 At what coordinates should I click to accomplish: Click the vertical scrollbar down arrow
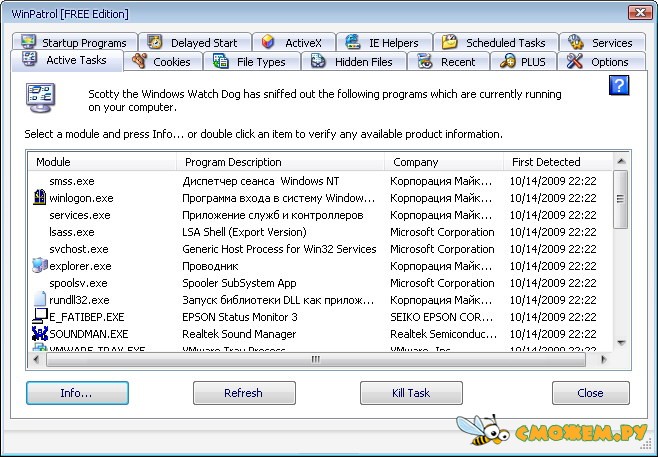click(621, 343)
